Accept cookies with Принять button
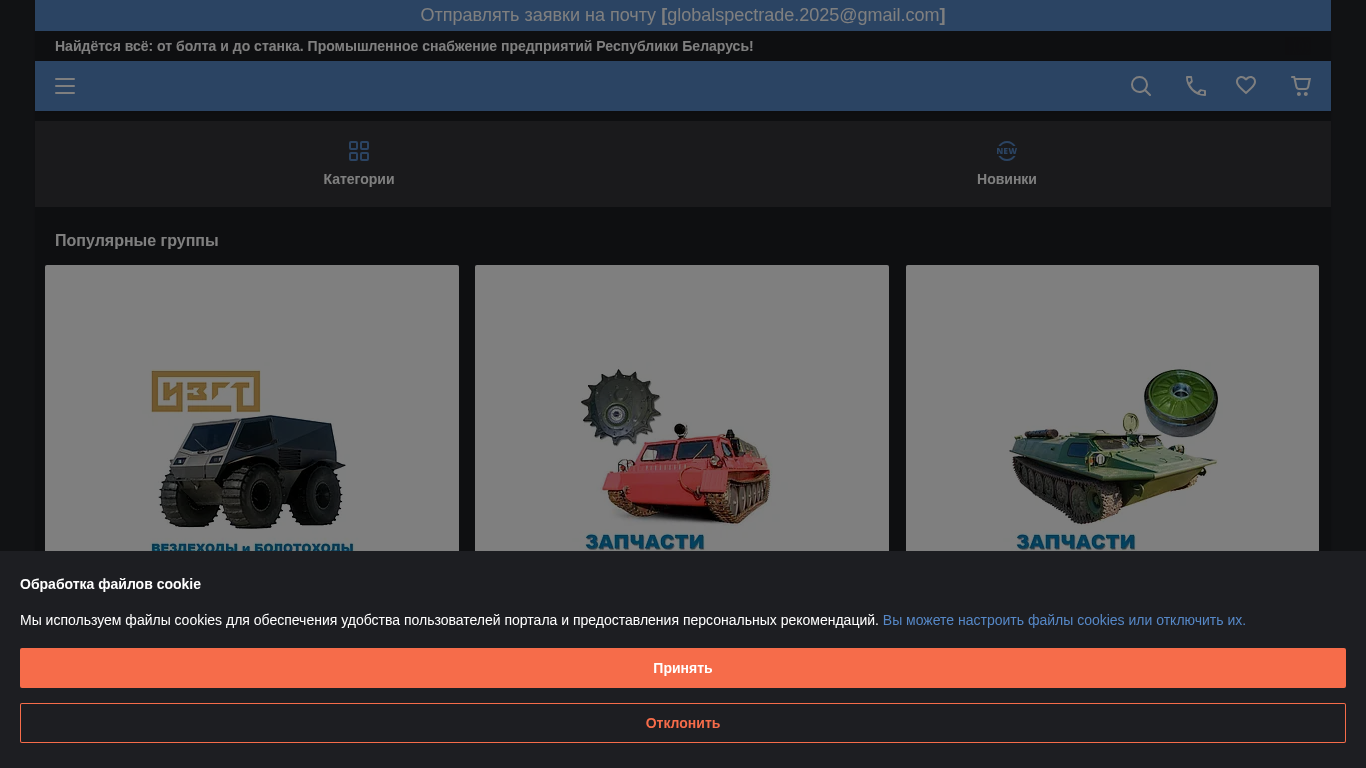This screenshot has width=1366, height=768. [683, 668]
